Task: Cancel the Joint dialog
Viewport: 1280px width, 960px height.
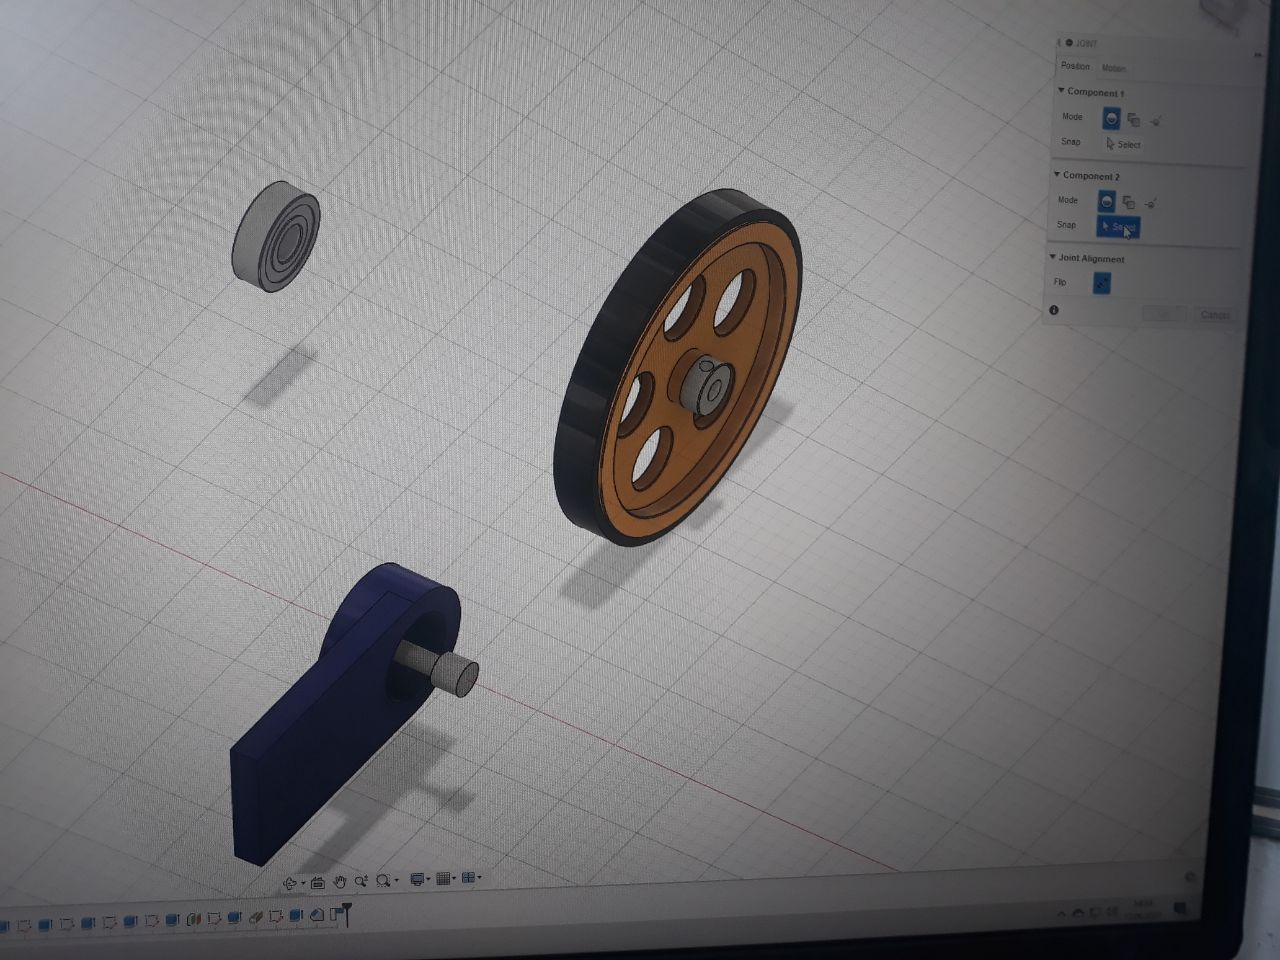Action: [x=1215, y=315]
